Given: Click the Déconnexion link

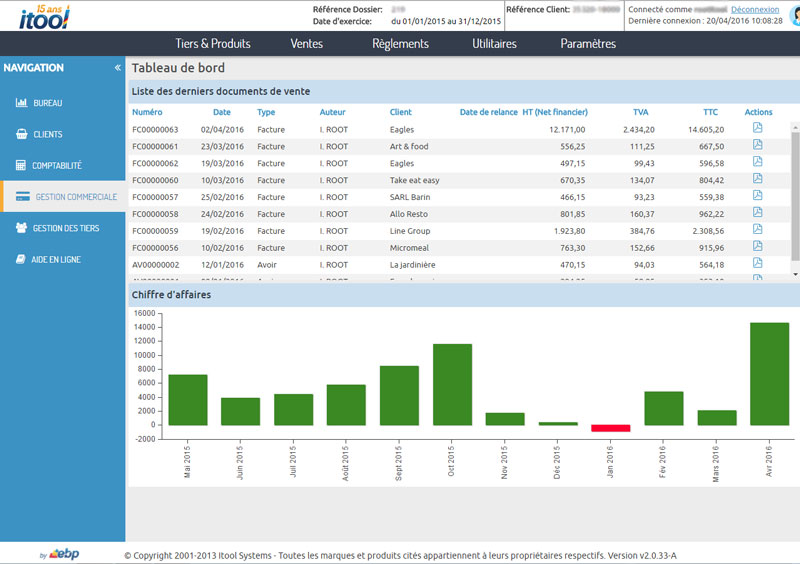Looking at the screenshot, I should [755, 9].
